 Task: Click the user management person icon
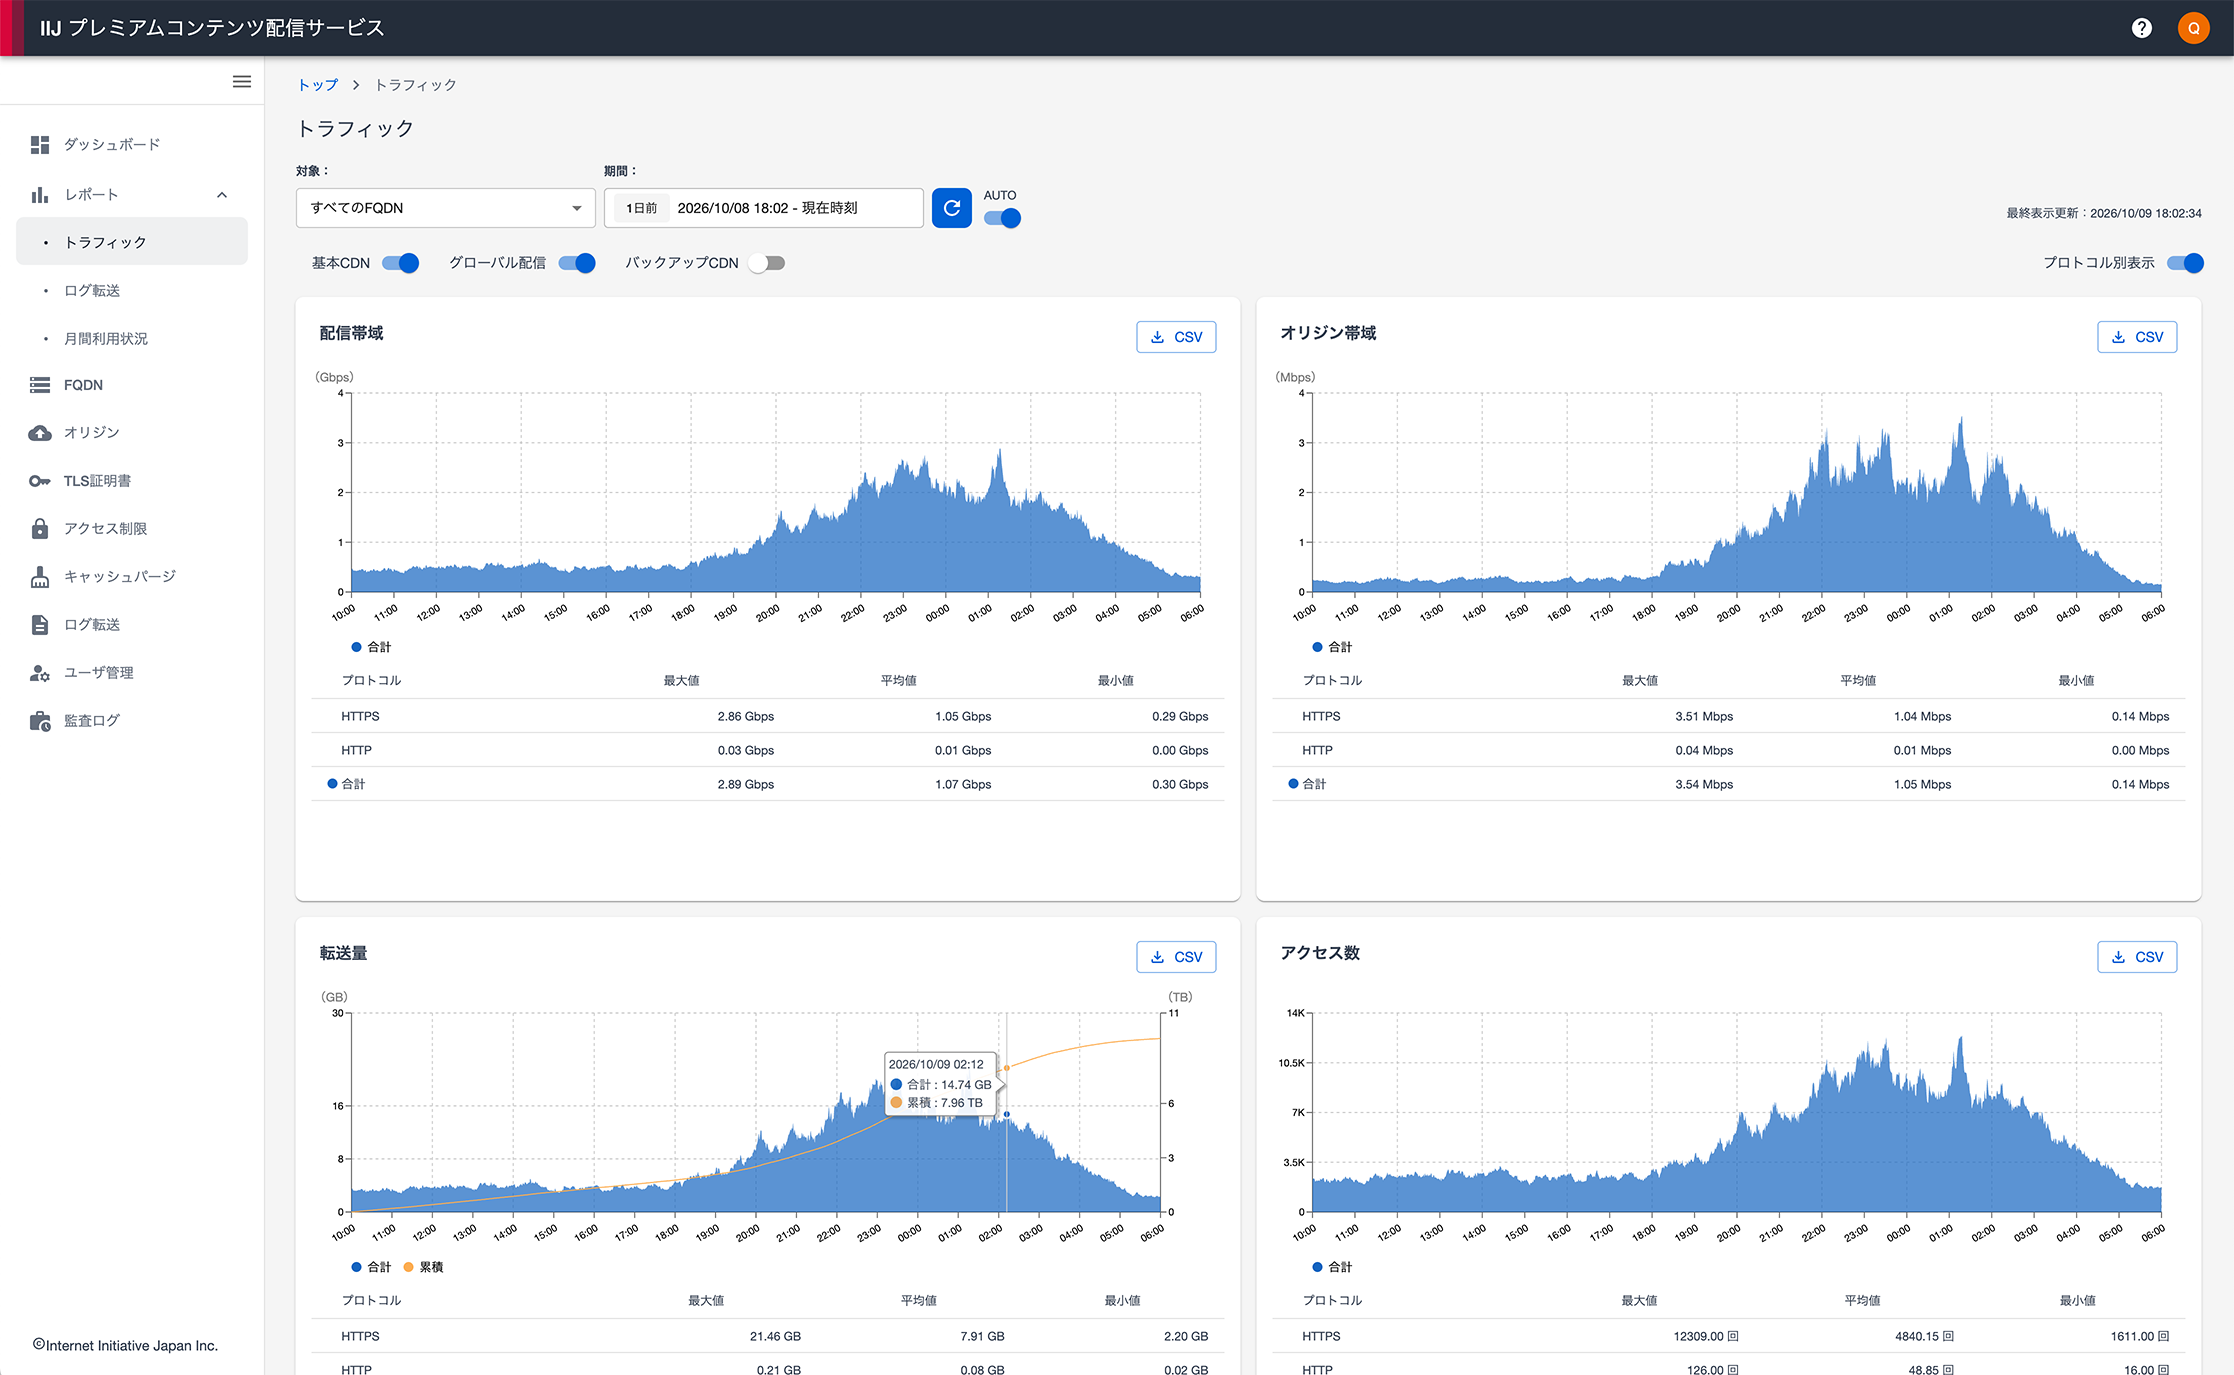point(40,673)
